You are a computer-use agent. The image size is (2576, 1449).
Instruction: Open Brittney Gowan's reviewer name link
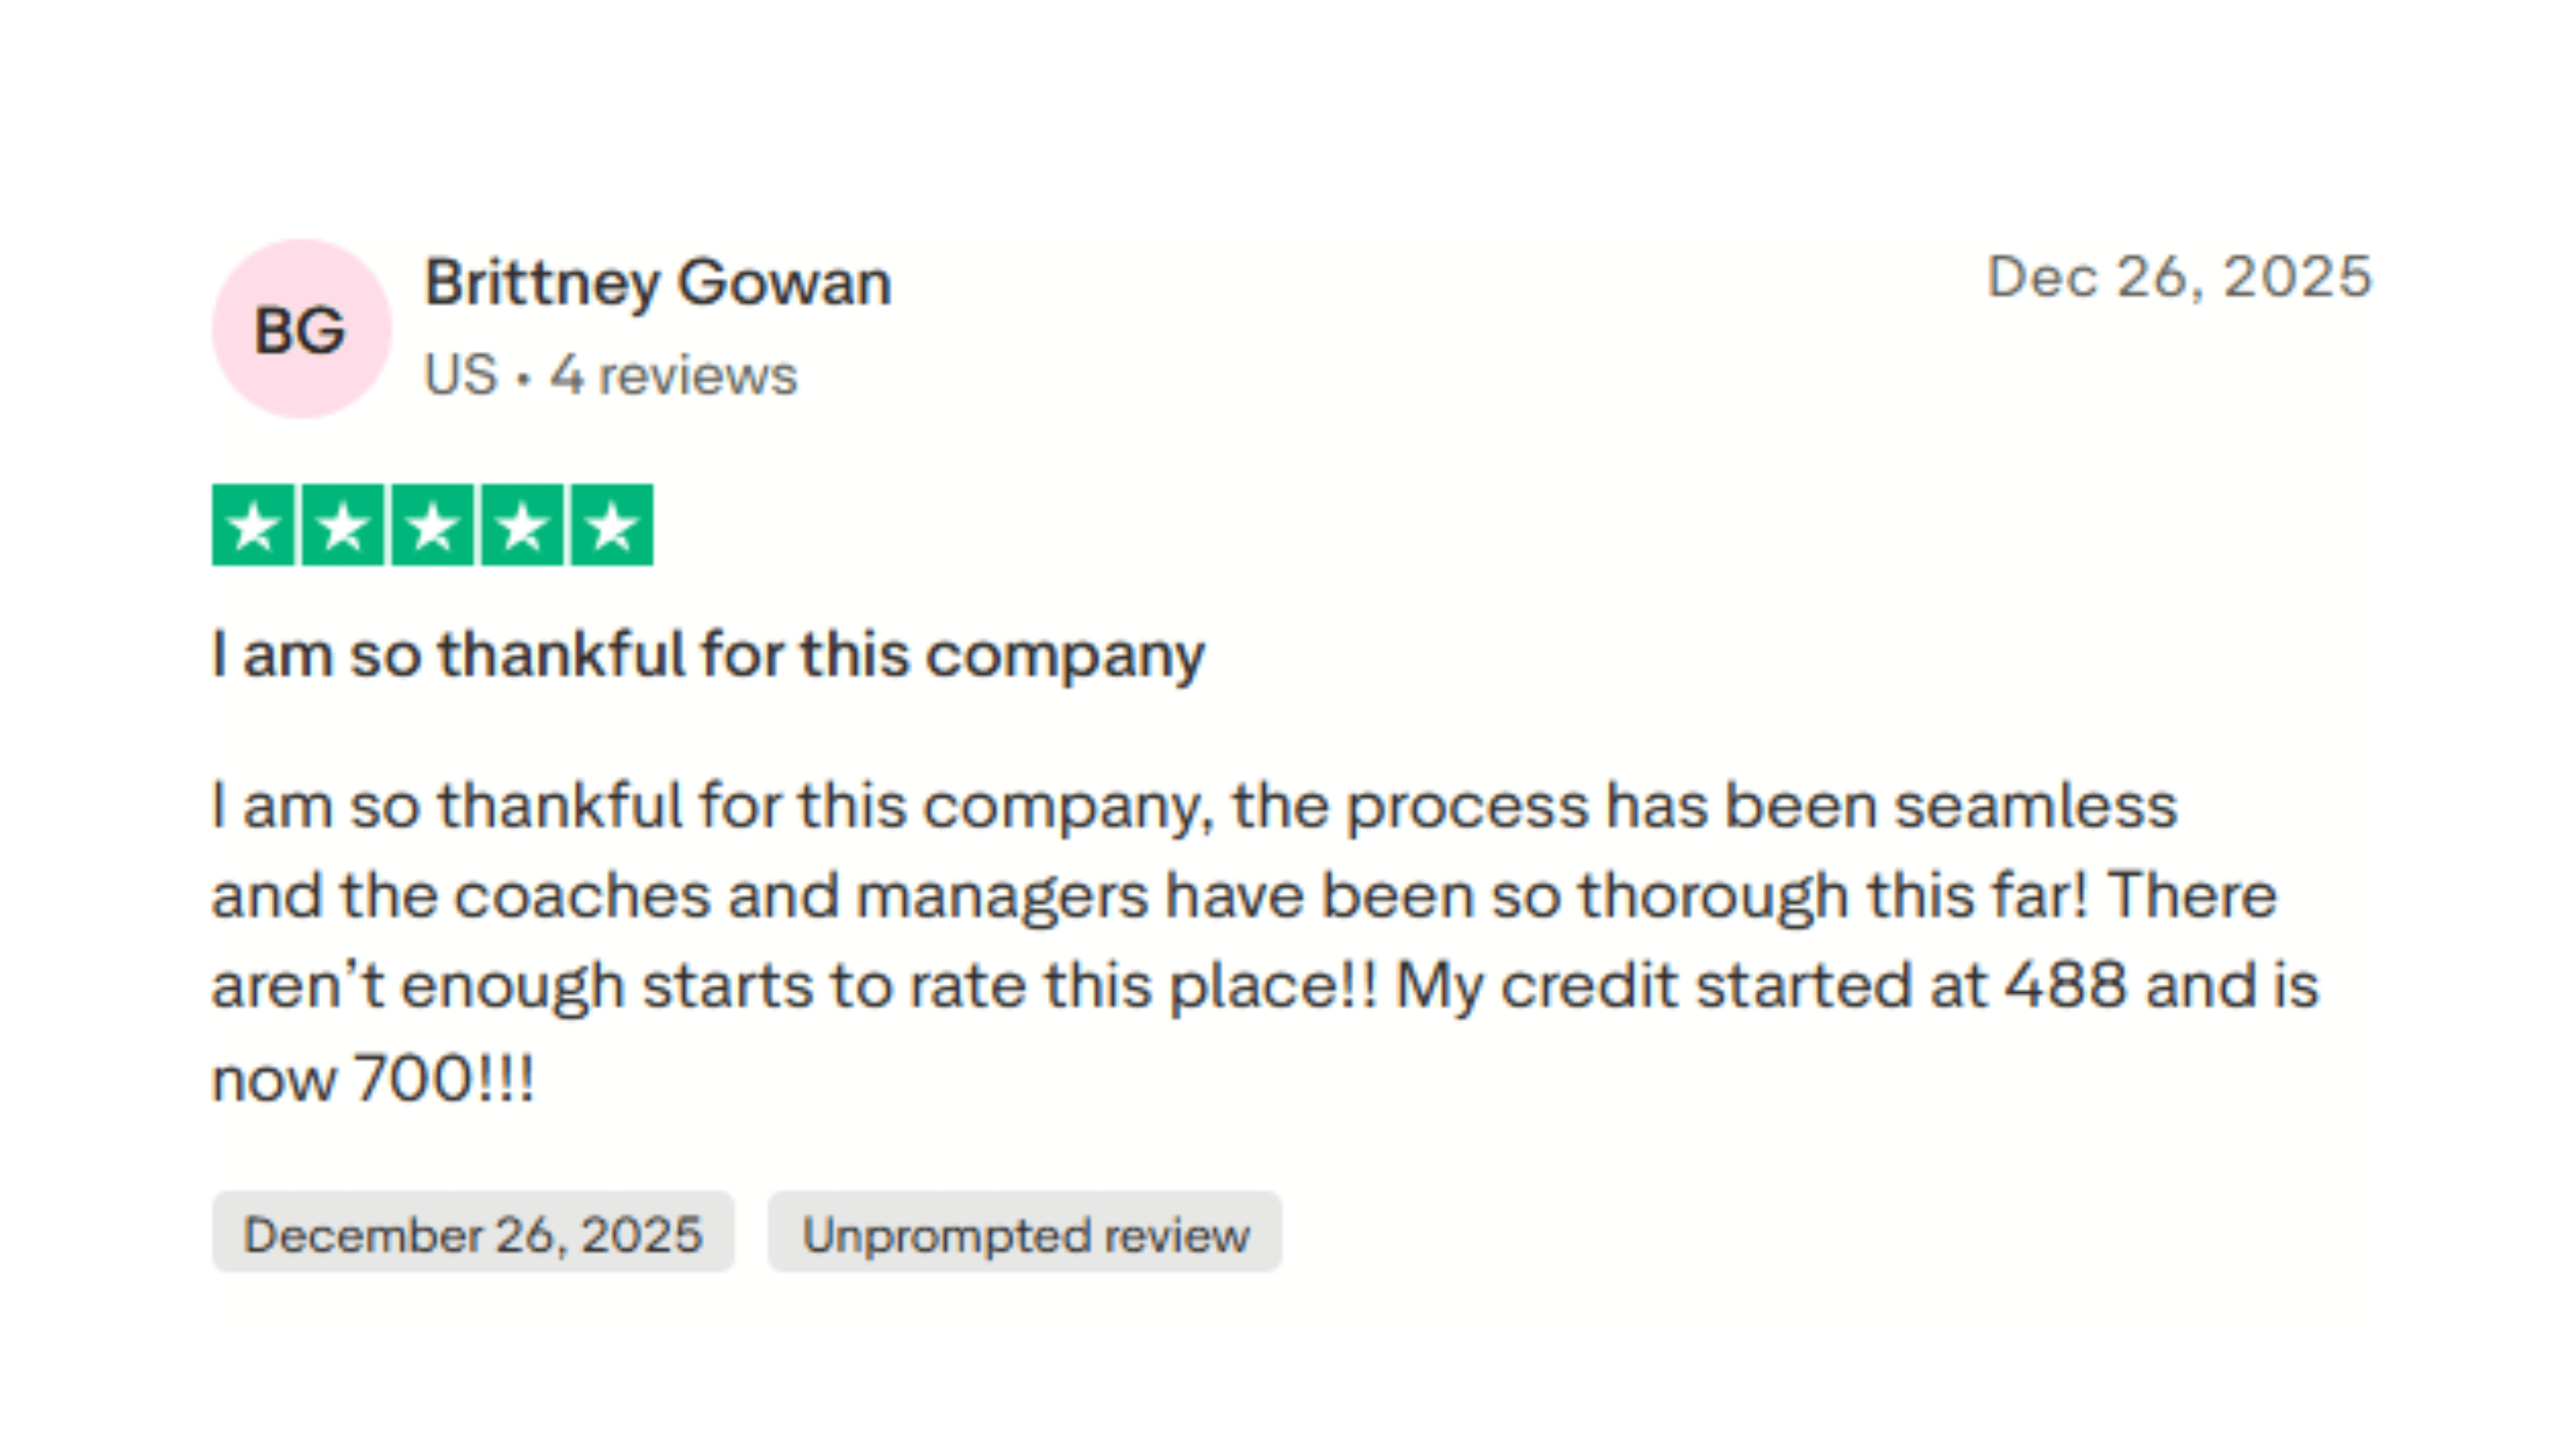click(657, 282)
